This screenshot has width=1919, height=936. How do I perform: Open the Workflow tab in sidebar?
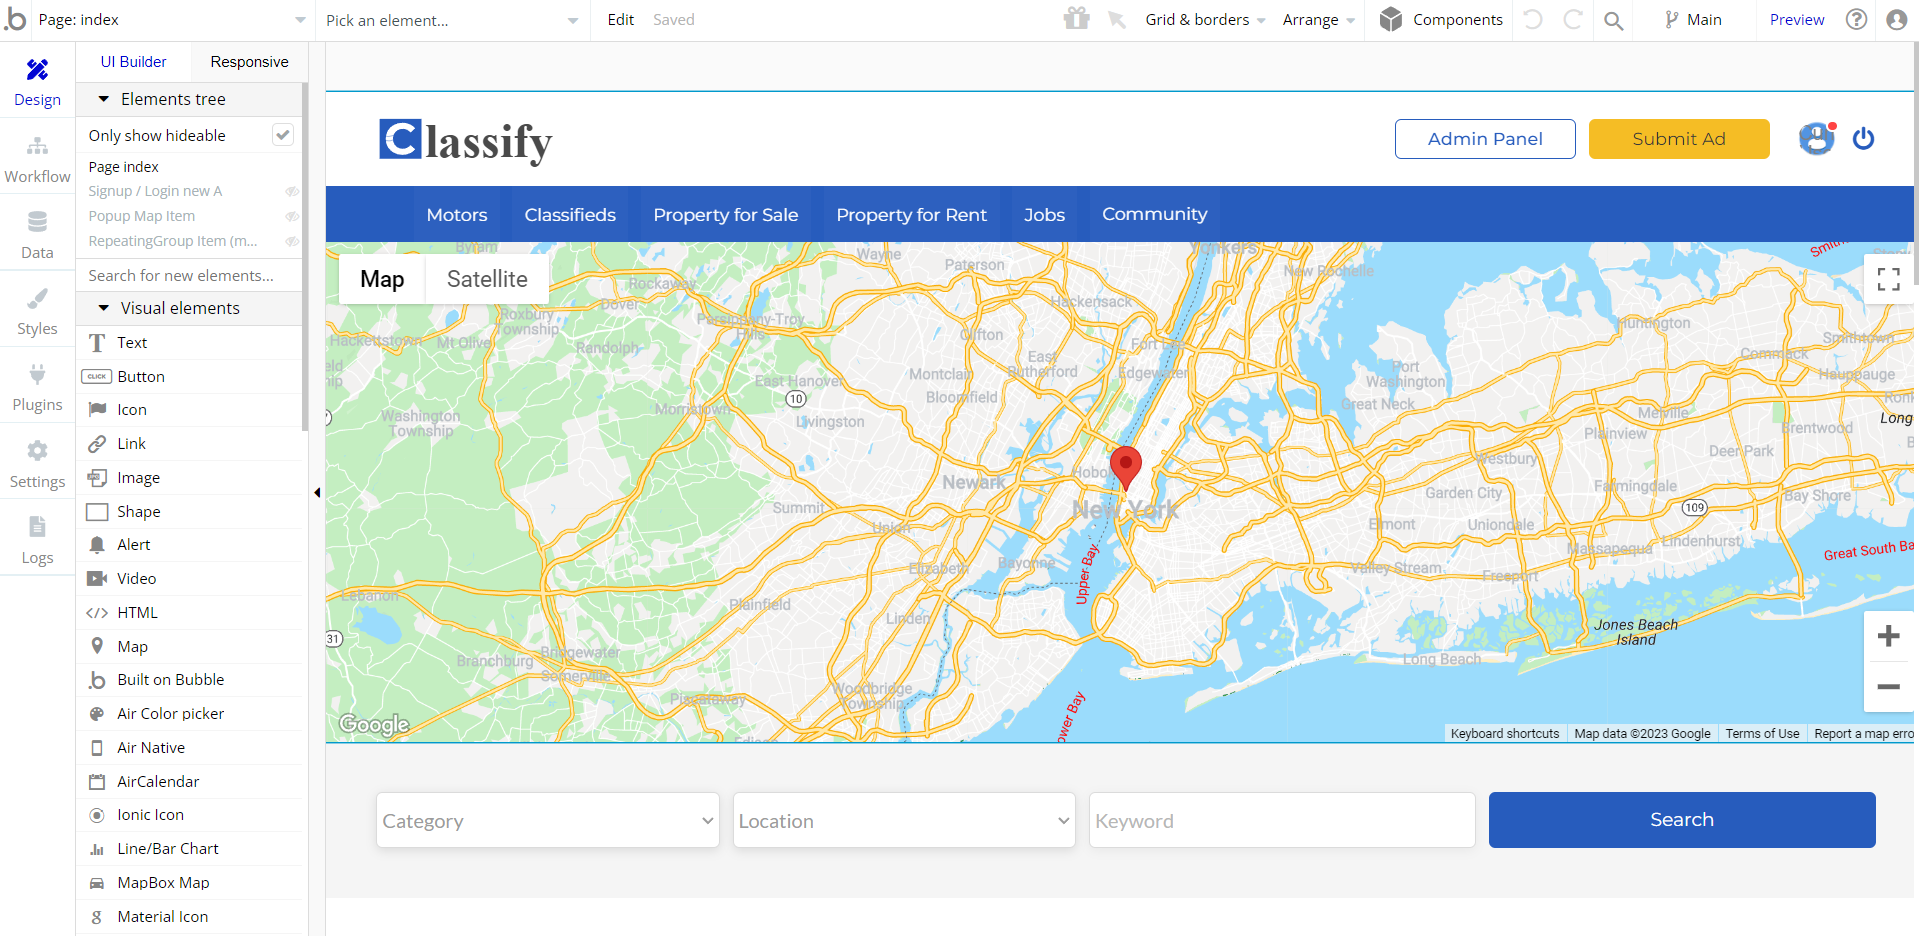(37, 159)
